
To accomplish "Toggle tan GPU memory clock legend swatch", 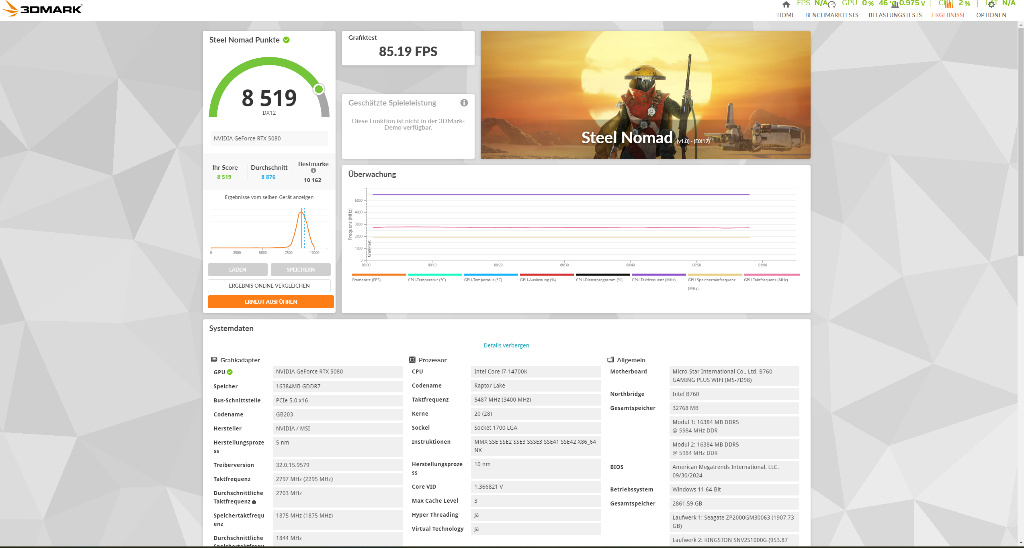I will click(714, 275).
